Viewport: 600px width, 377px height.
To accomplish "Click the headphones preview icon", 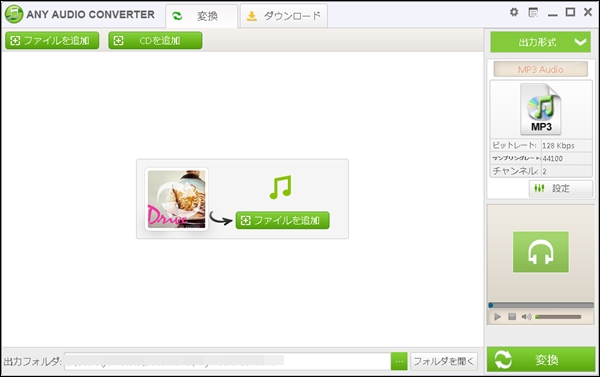I will tap(540, 252).
